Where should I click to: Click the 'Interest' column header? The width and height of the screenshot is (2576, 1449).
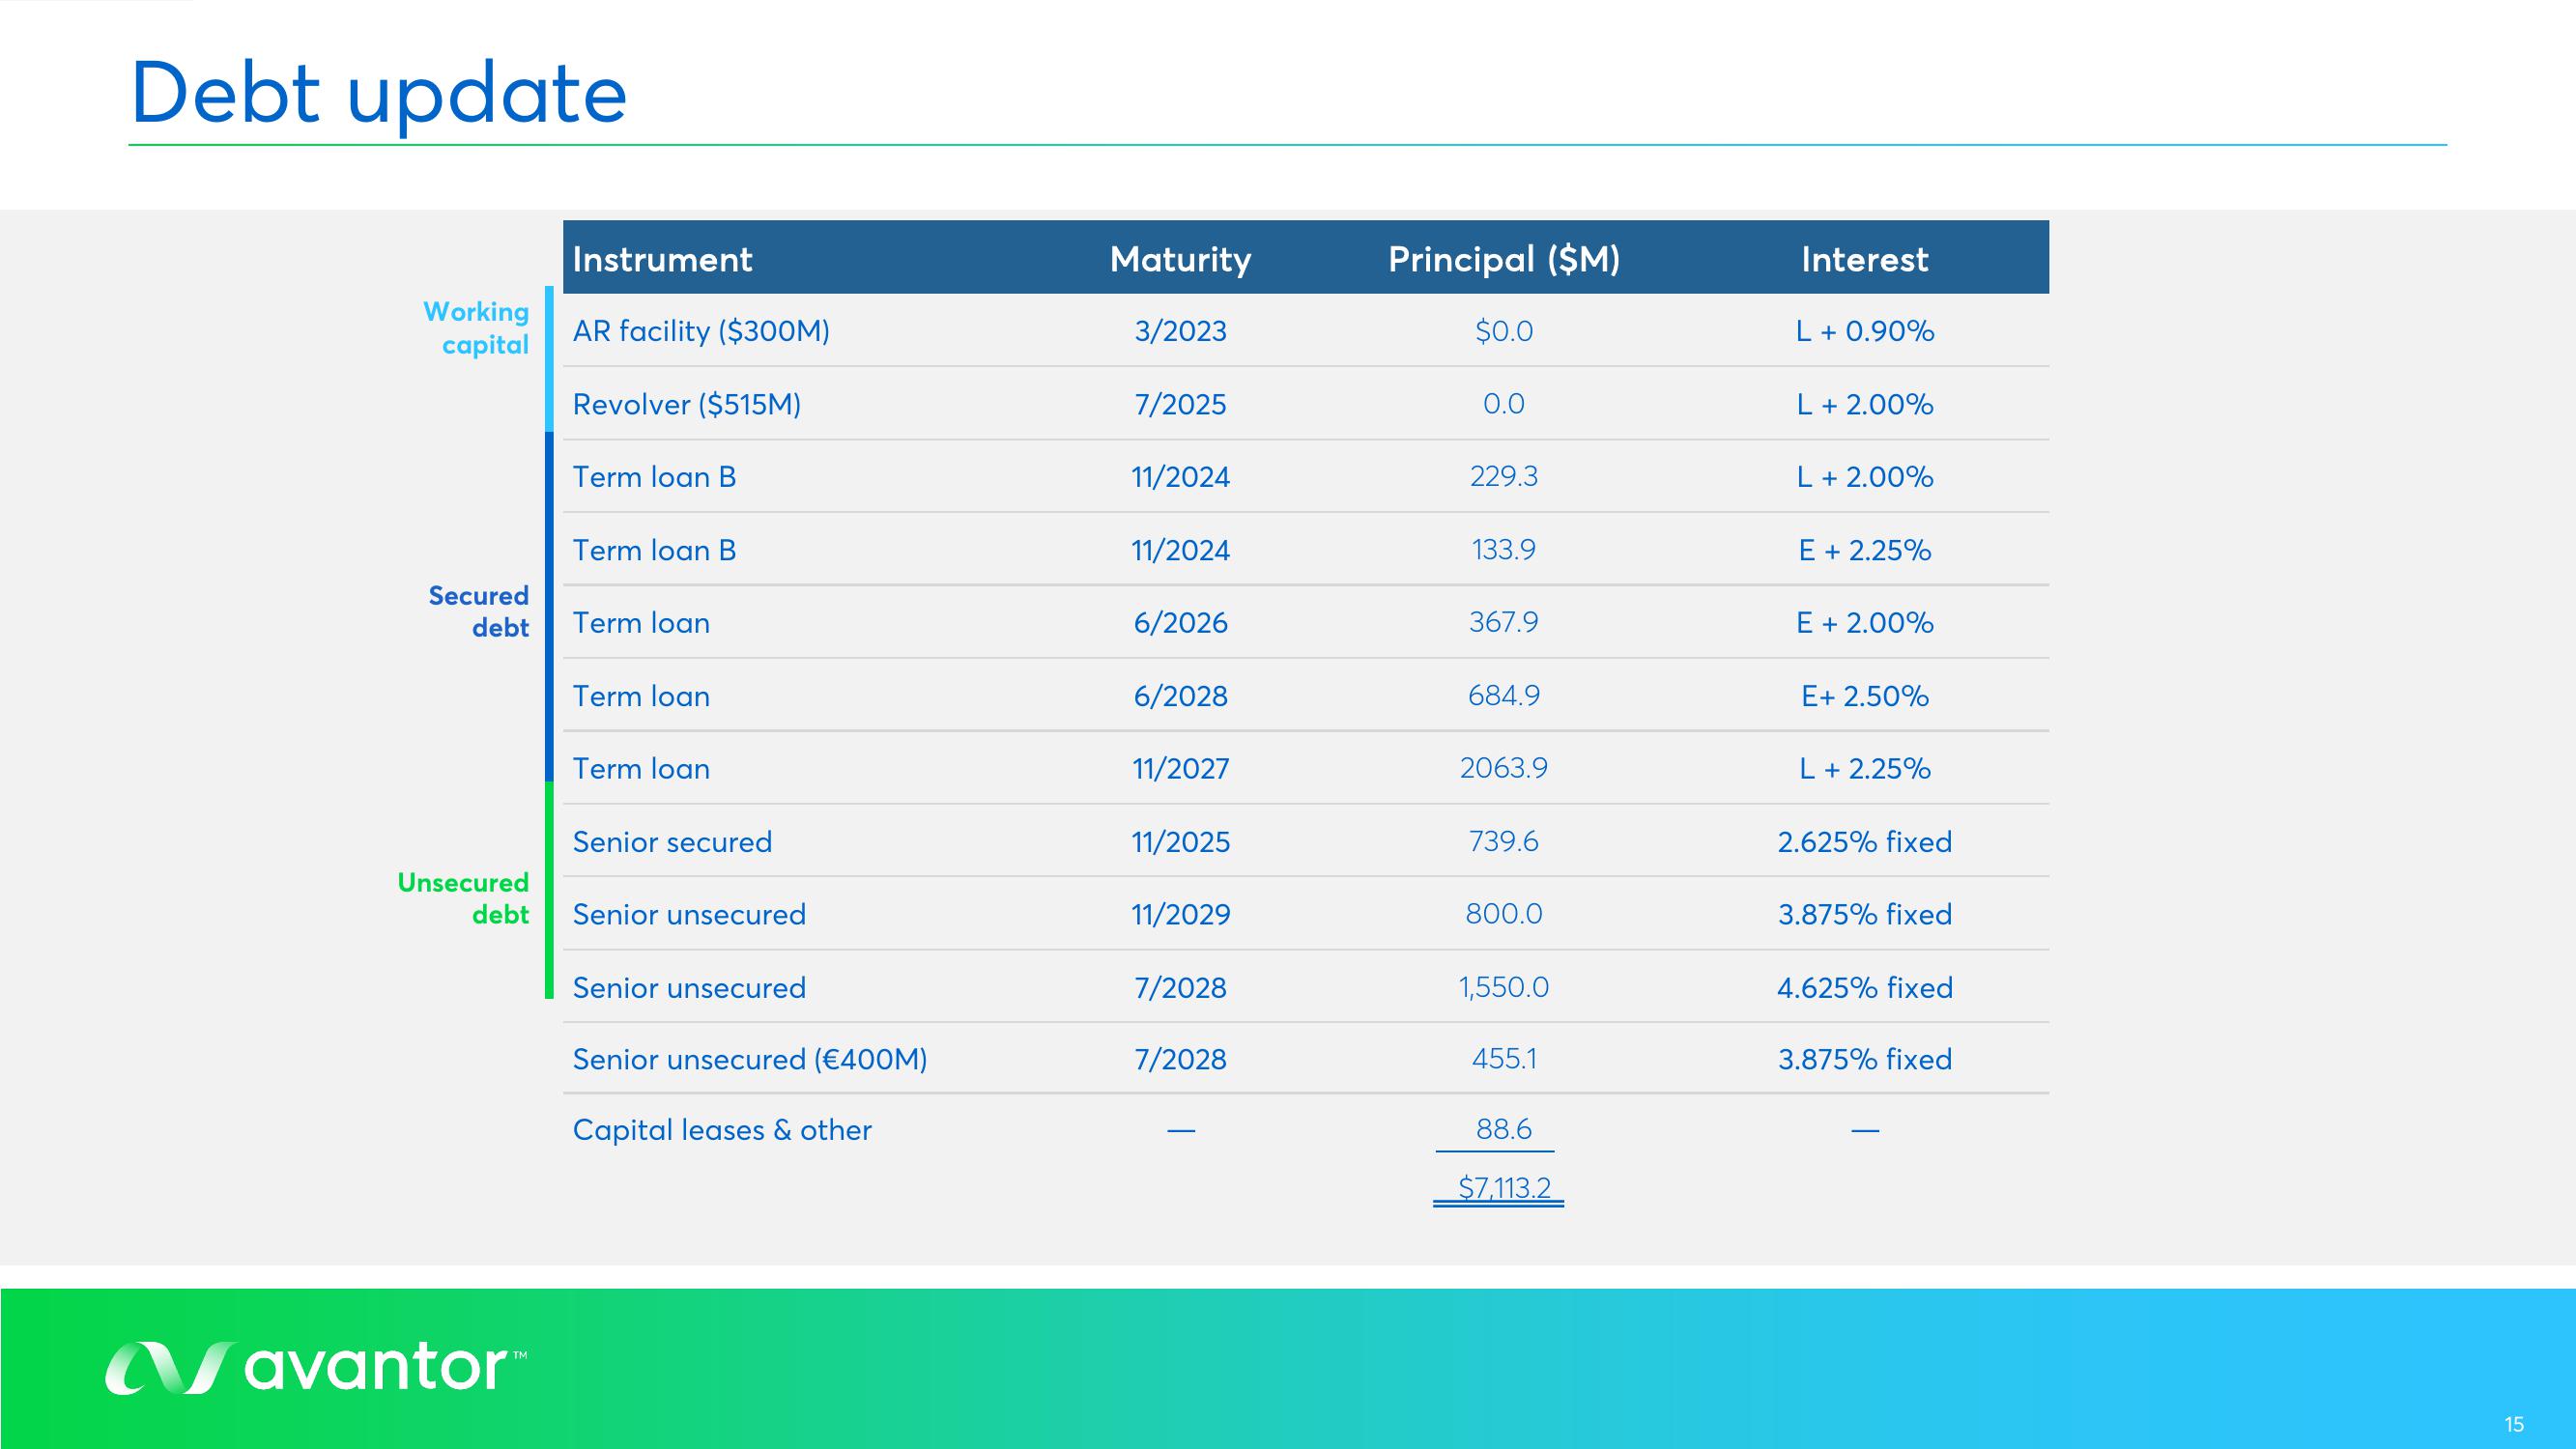click(x=1865, y=259)
